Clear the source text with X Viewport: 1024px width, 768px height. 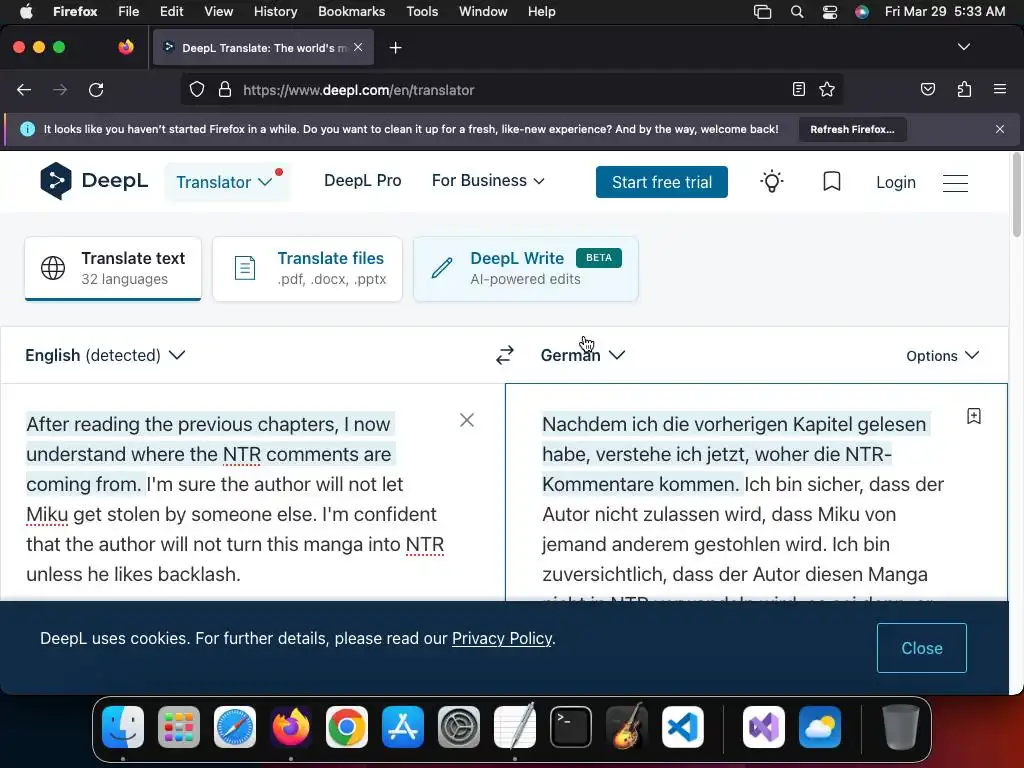[x=467, y=420]
